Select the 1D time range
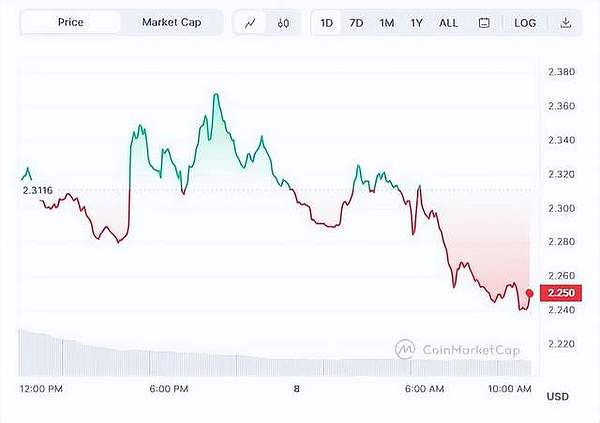The height and width of the screenshot is (423, 600). click(327, 22)
